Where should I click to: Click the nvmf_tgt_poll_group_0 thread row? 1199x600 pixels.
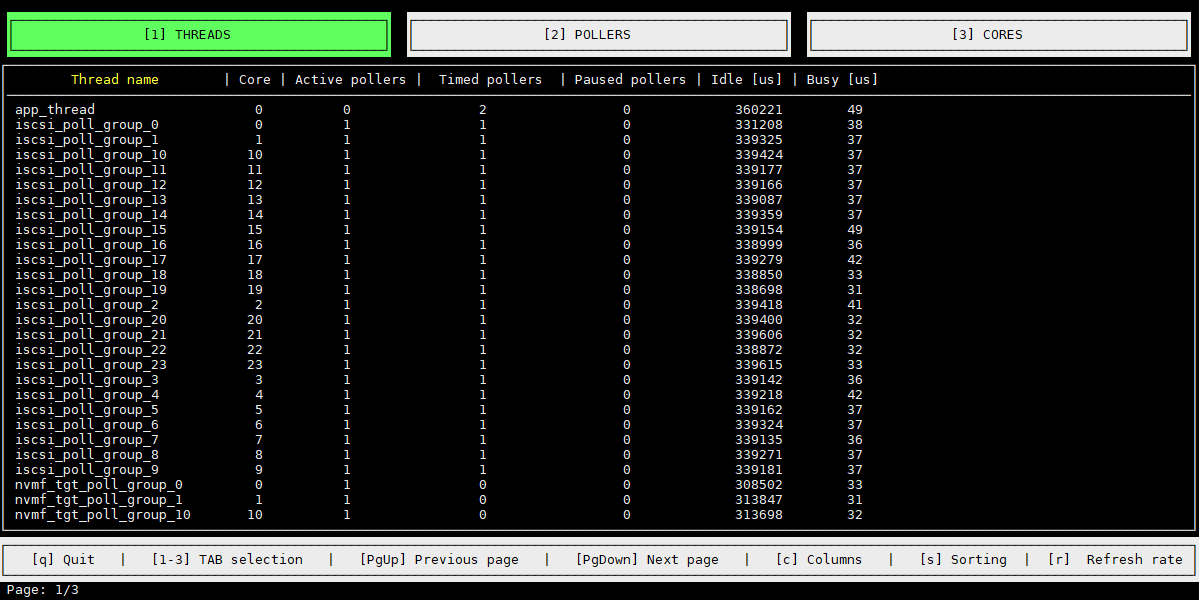coord(99,485)
